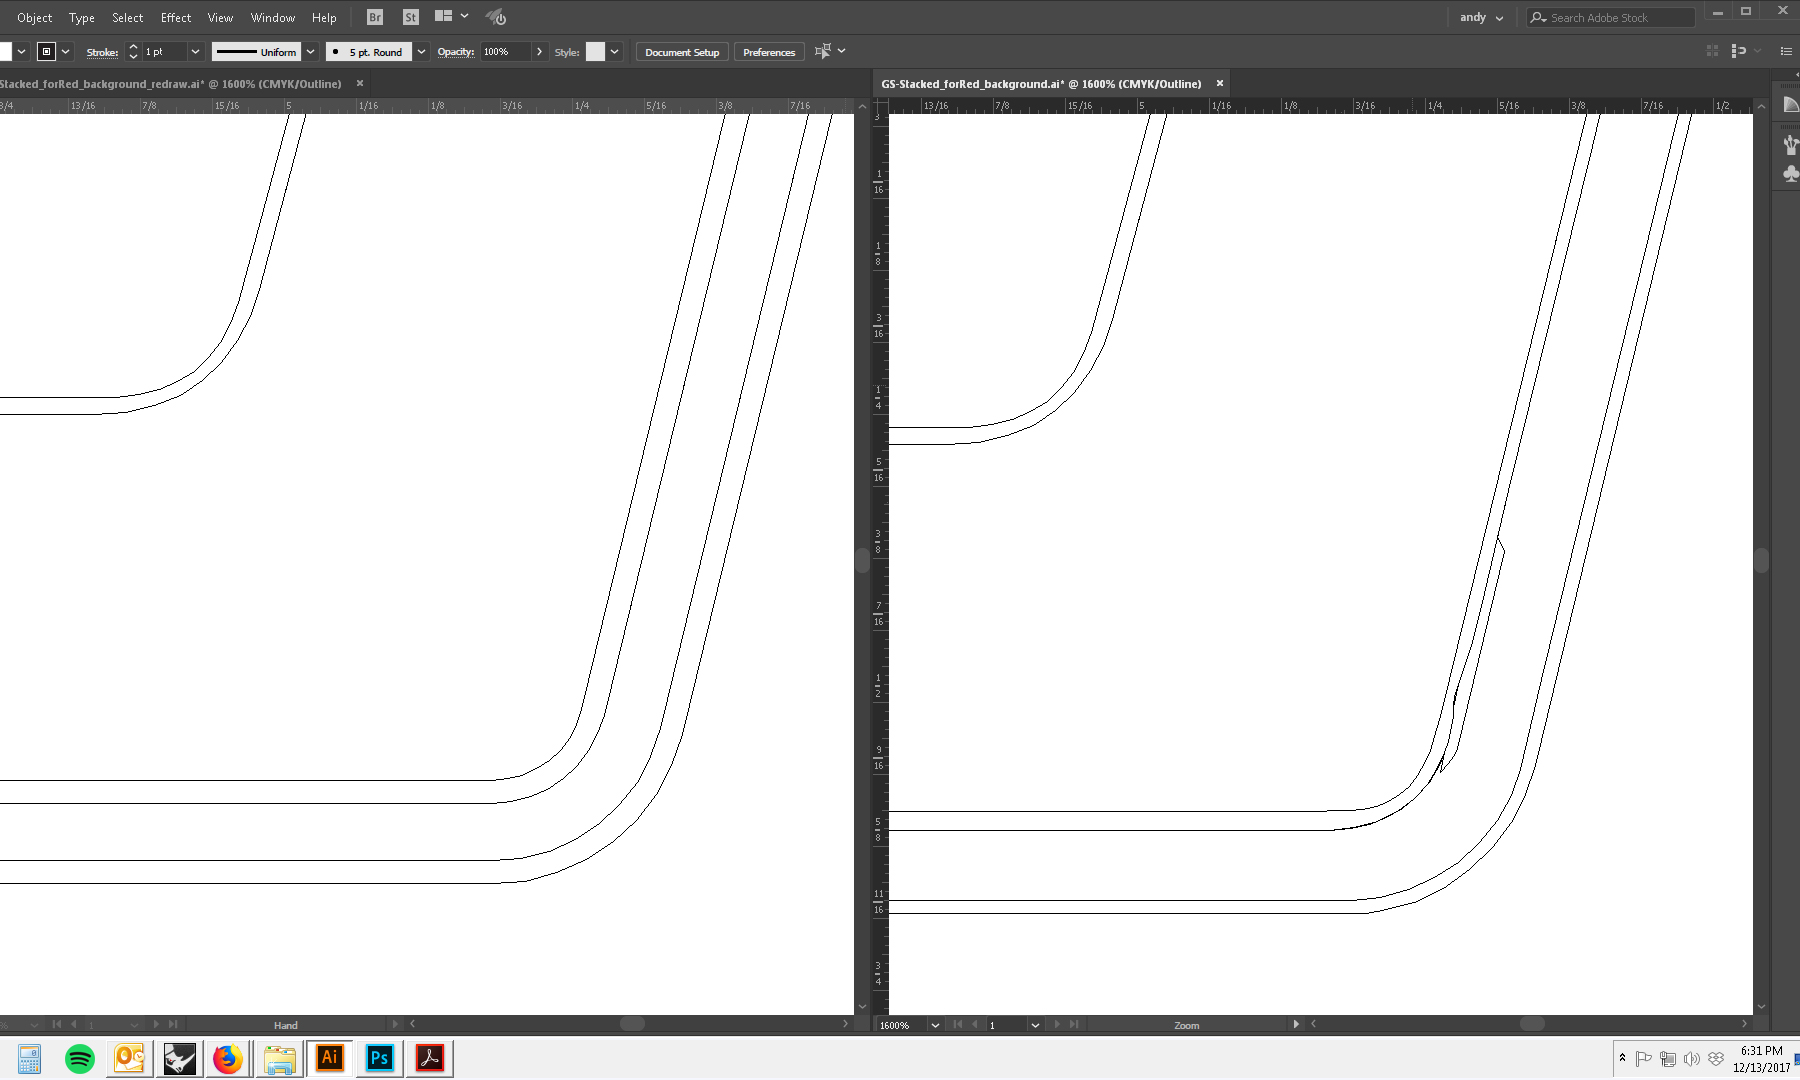Viewport: 1800px width, 1080px height.
Task: Open the View menu
Action: click(220, 17)
